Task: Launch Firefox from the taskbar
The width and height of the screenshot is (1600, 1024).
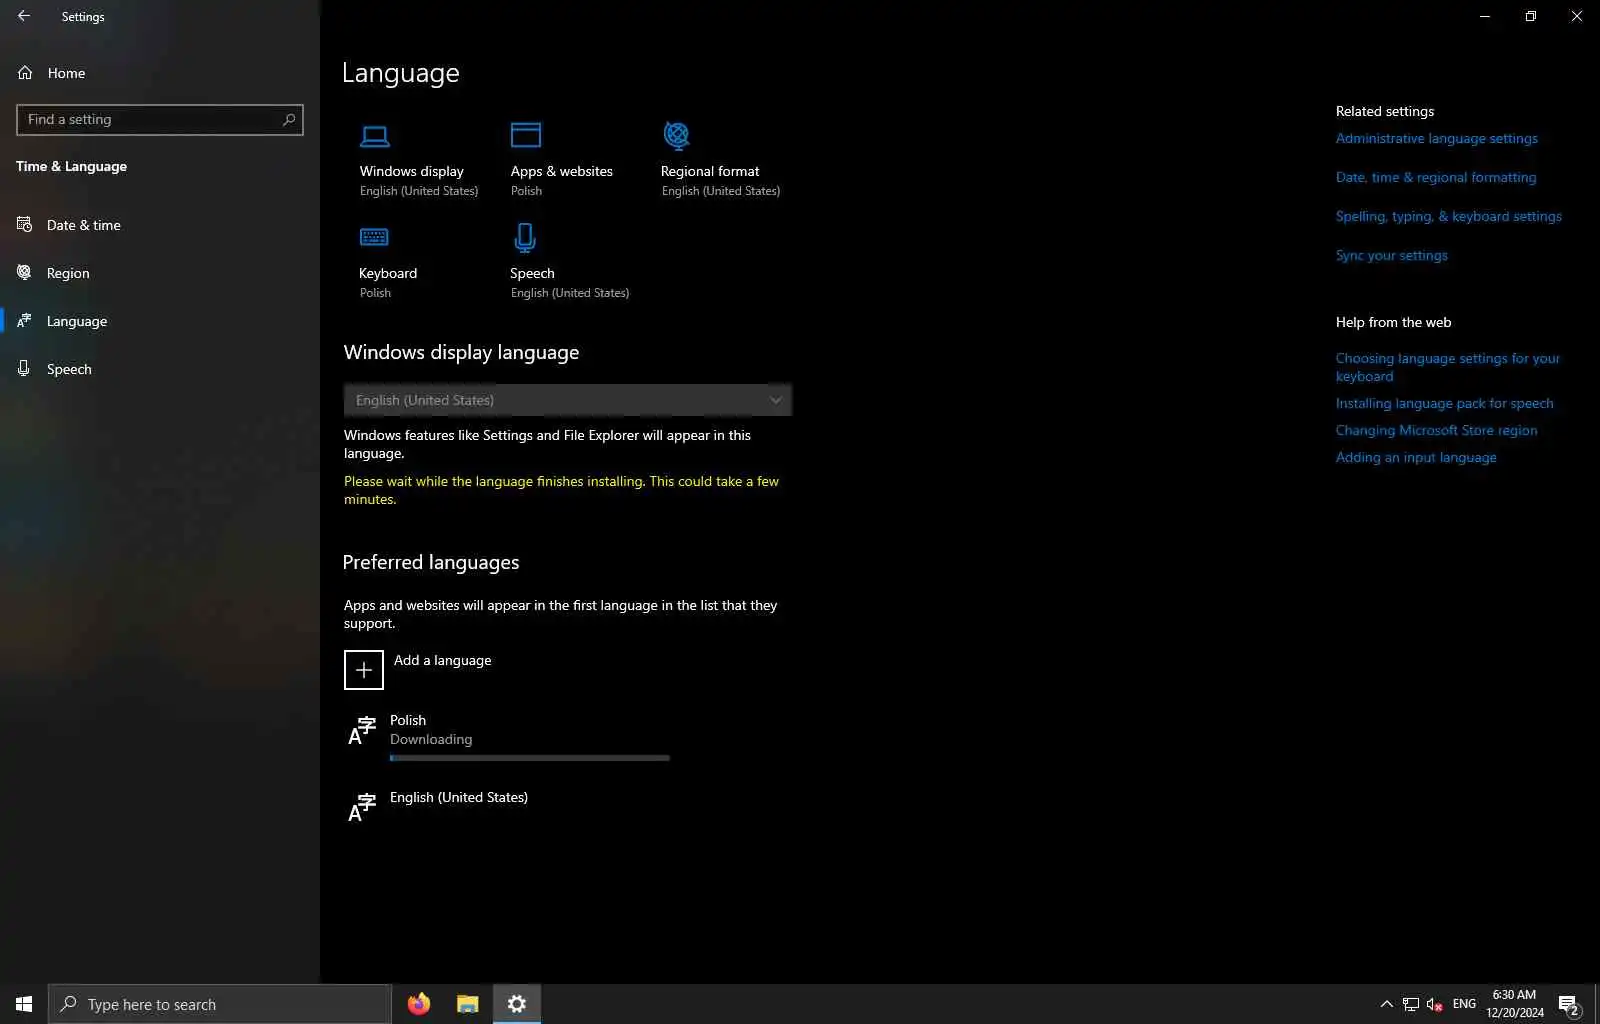Action: point(419,1004)
